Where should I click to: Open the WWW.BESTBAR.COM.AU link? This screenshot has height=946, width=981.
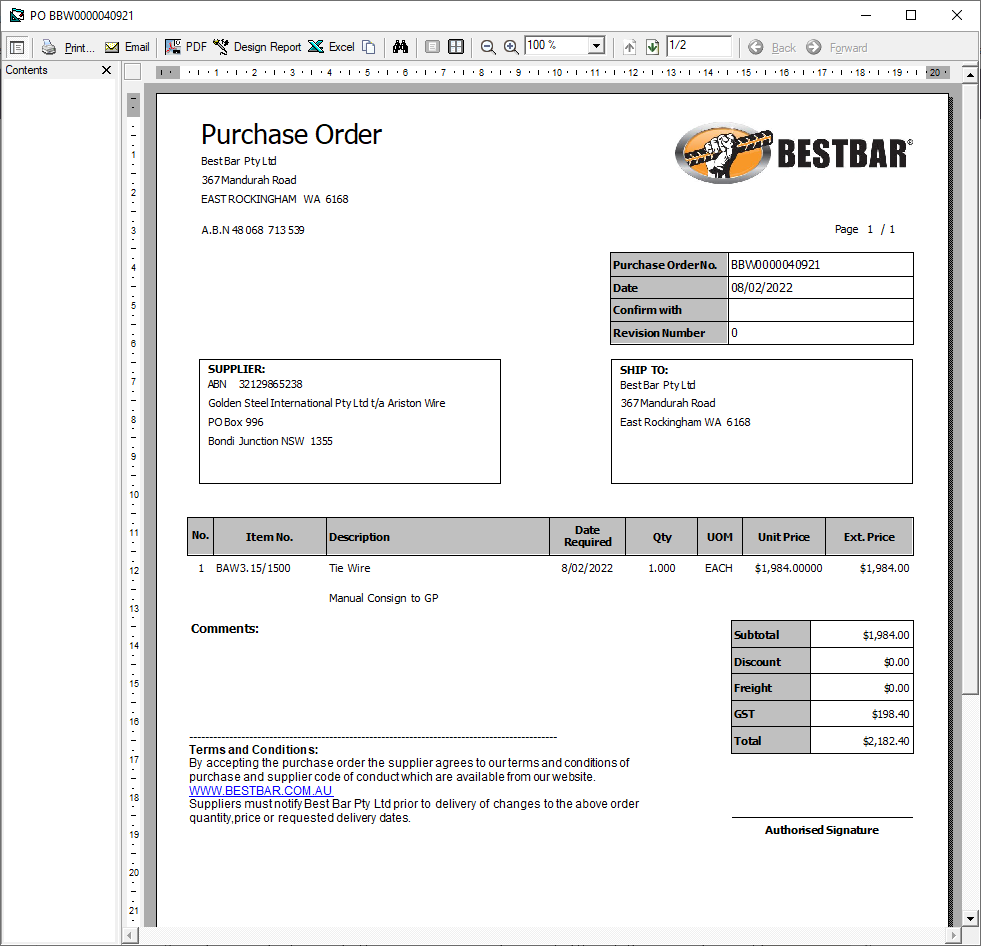[261, 790]
